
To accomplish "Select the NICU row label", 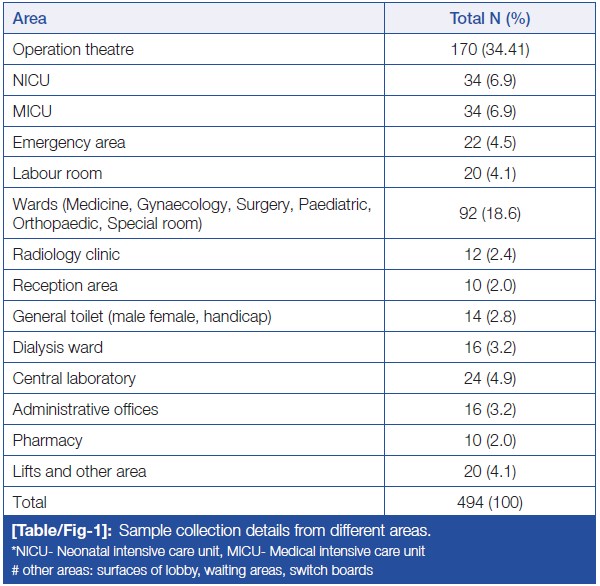I will tap(32, 80).
